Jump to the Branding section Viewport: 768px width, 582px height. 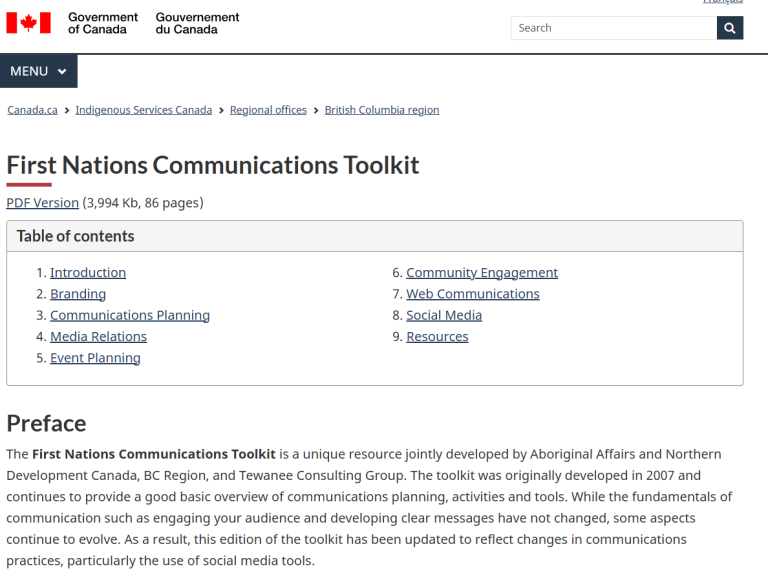pos(78,294)
